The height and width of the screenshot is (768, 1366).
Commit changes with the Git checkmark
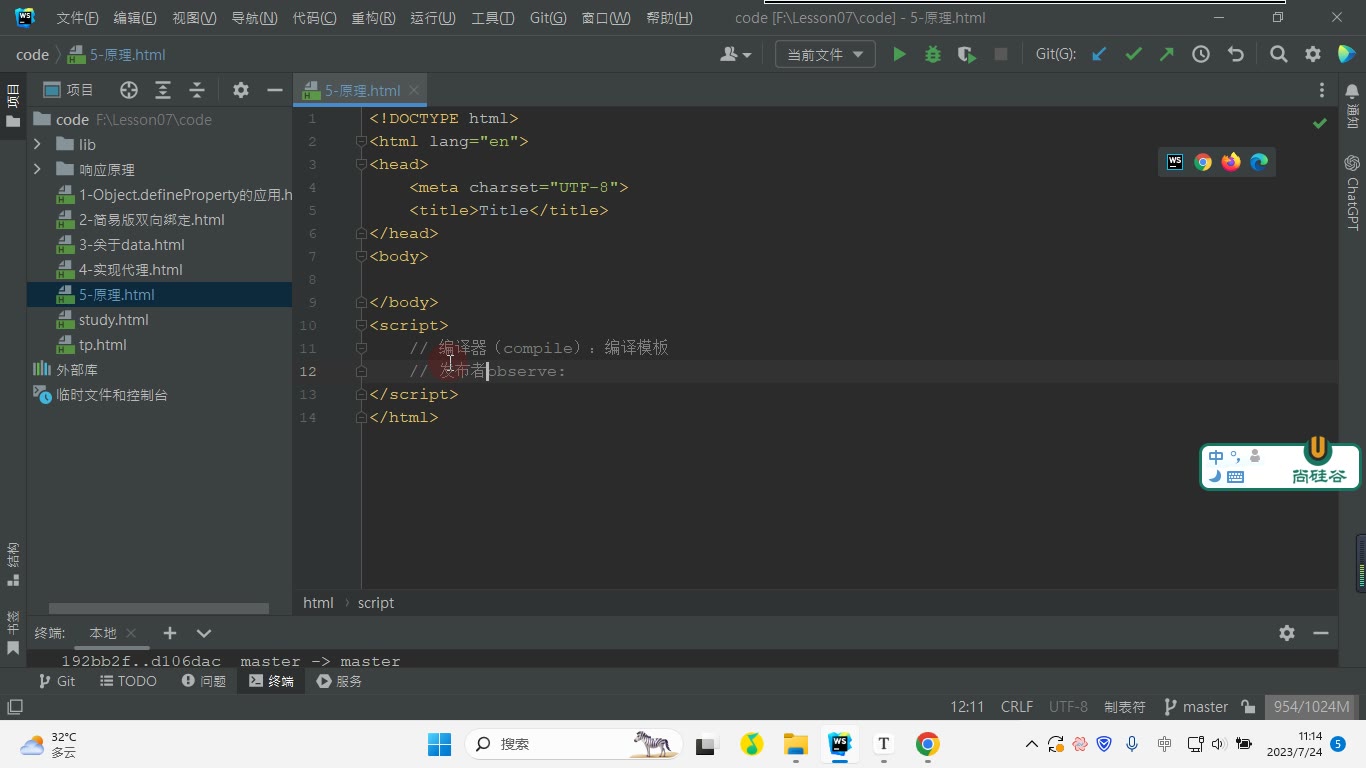coord(1133,55)
